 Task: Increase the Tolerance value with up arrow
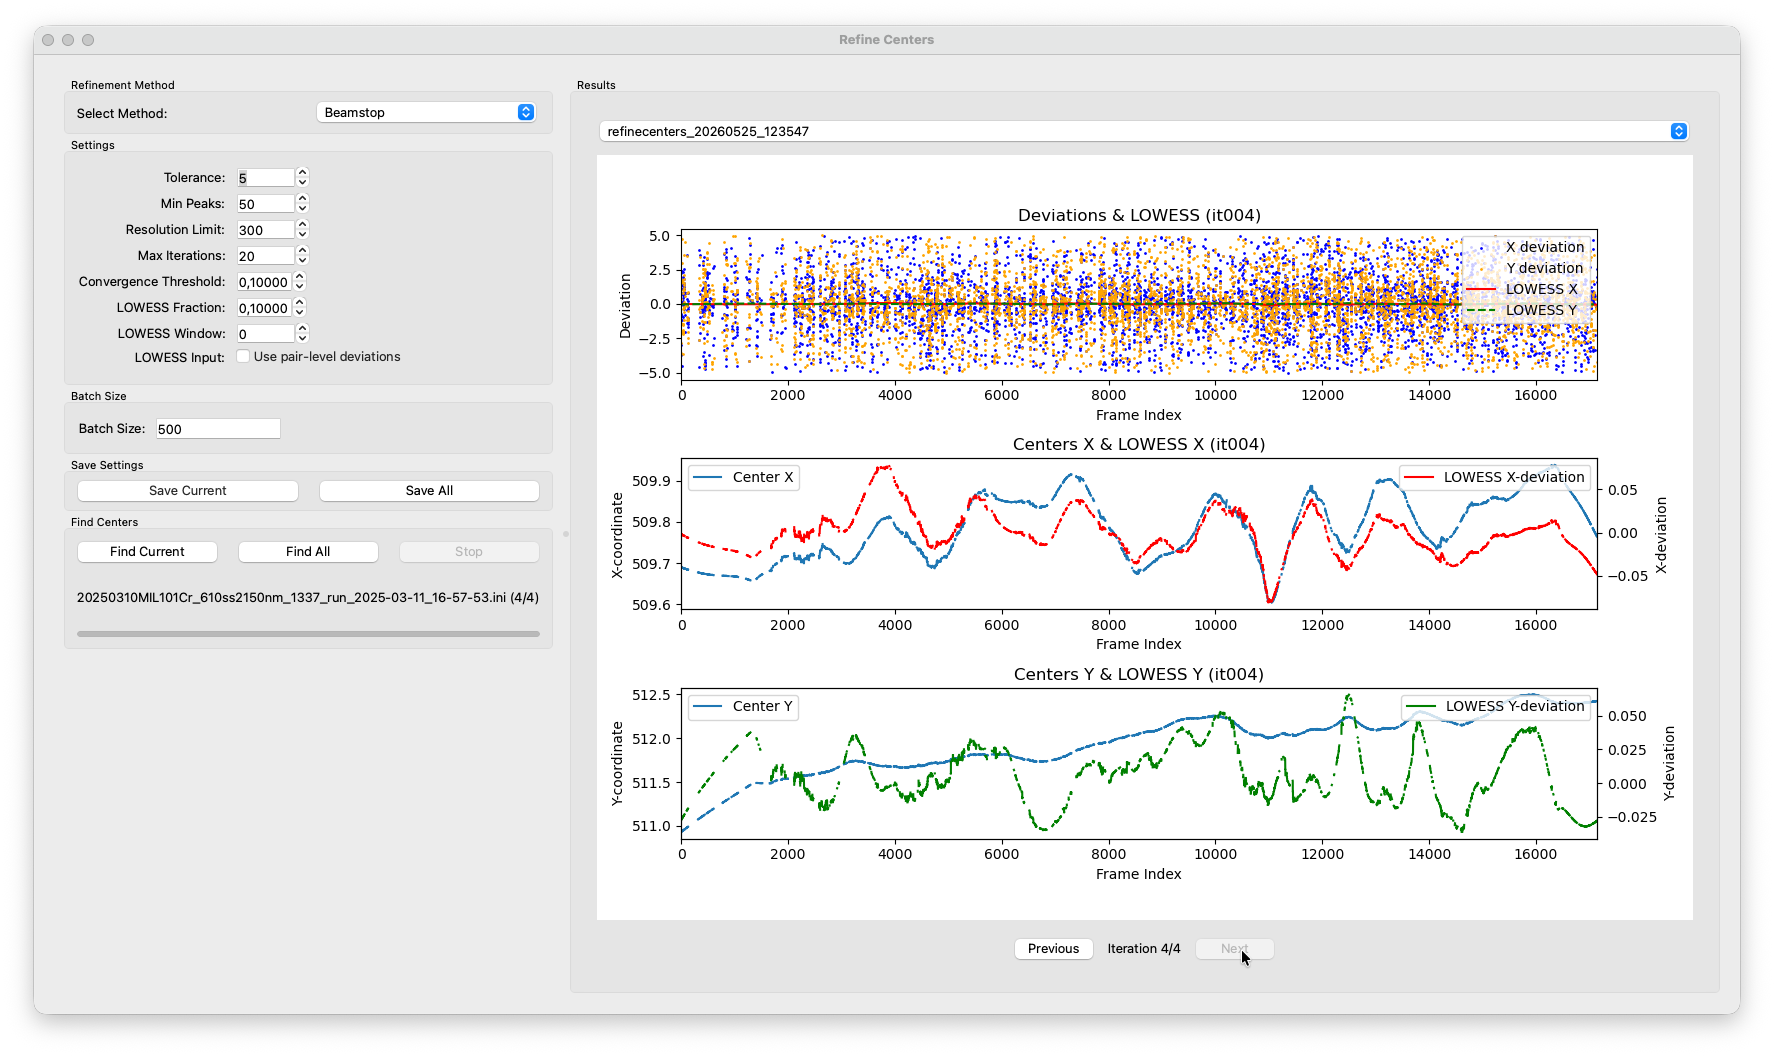coord(302,172)
